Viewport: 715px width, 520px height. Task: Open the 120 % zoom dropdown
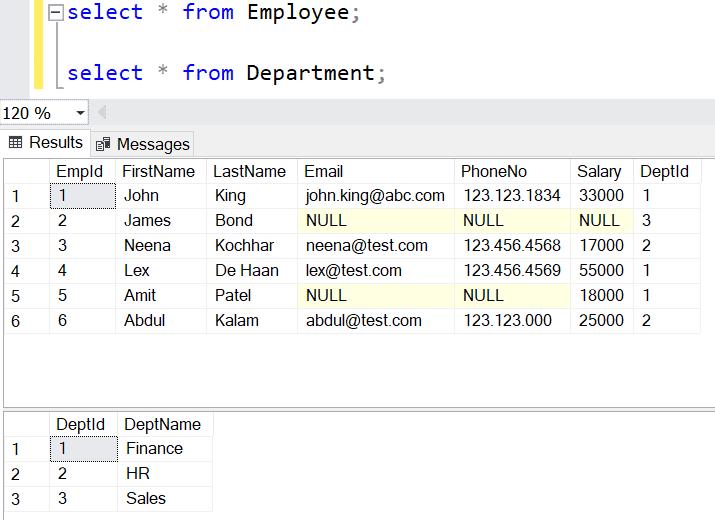(x=81, y=113)
